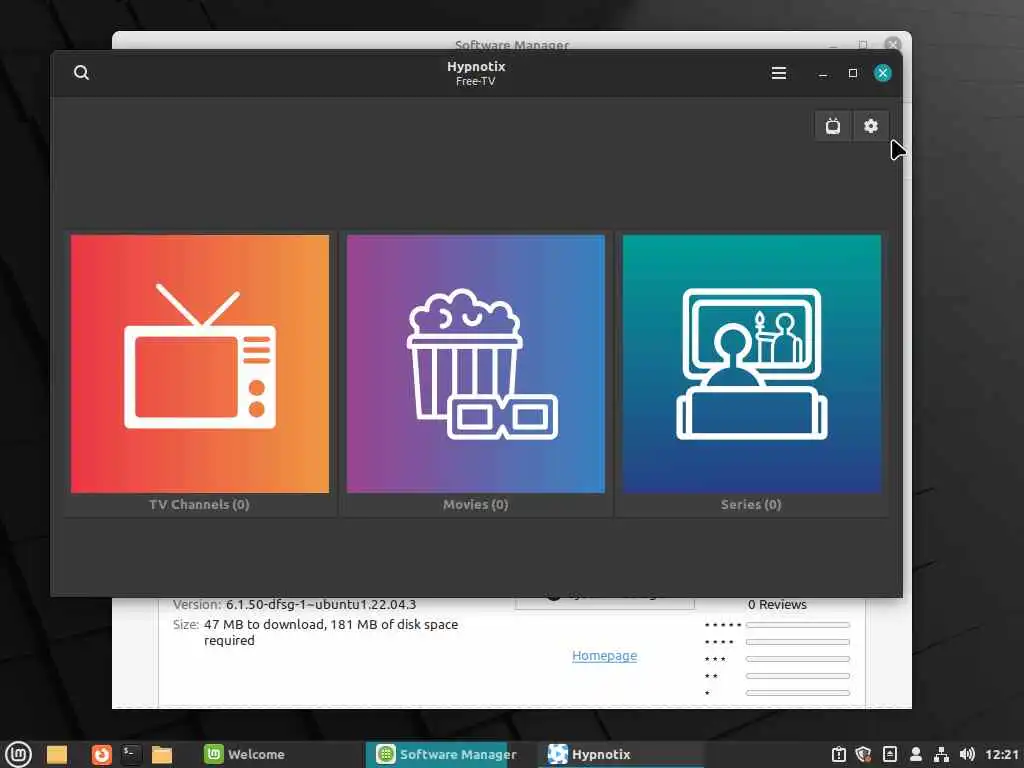
Task: Open the search icon in Hypnotix header
Action: point(81,72)
